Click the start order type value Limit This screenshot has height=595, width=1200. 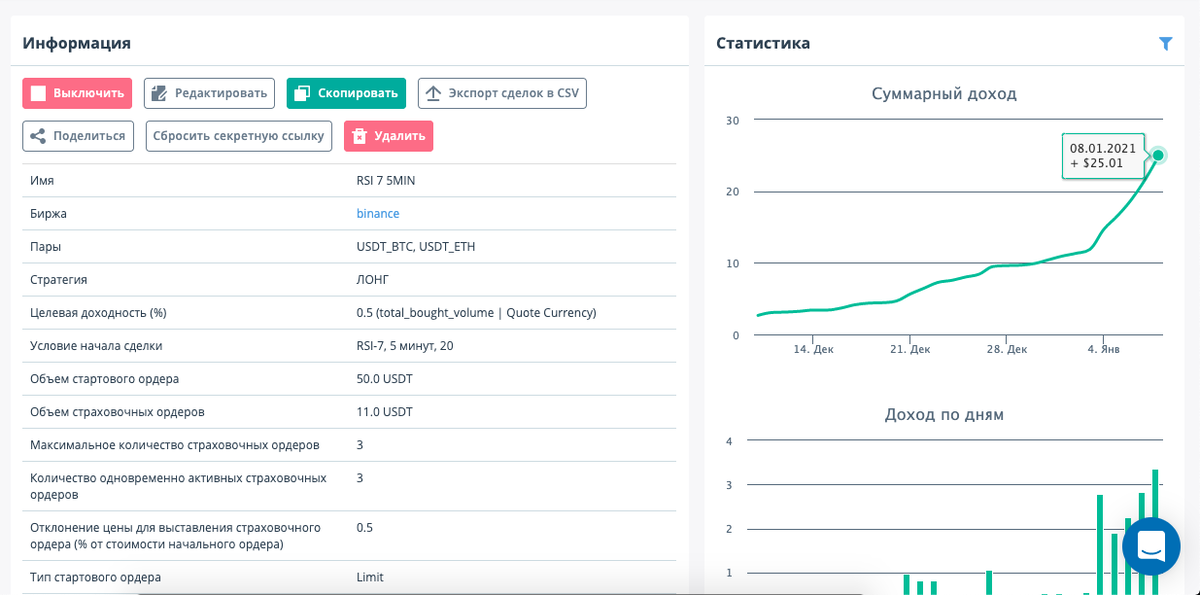[x=370, y=577]
